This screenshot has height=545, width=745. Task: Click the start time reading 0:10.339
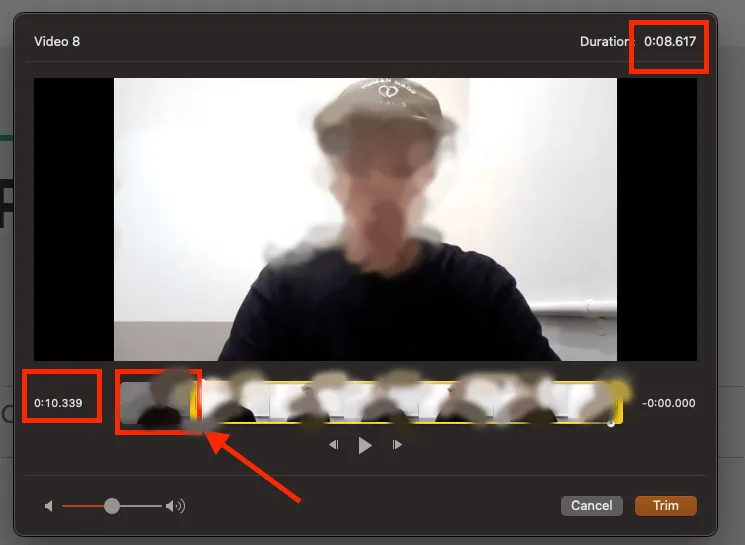click(58, 404)
